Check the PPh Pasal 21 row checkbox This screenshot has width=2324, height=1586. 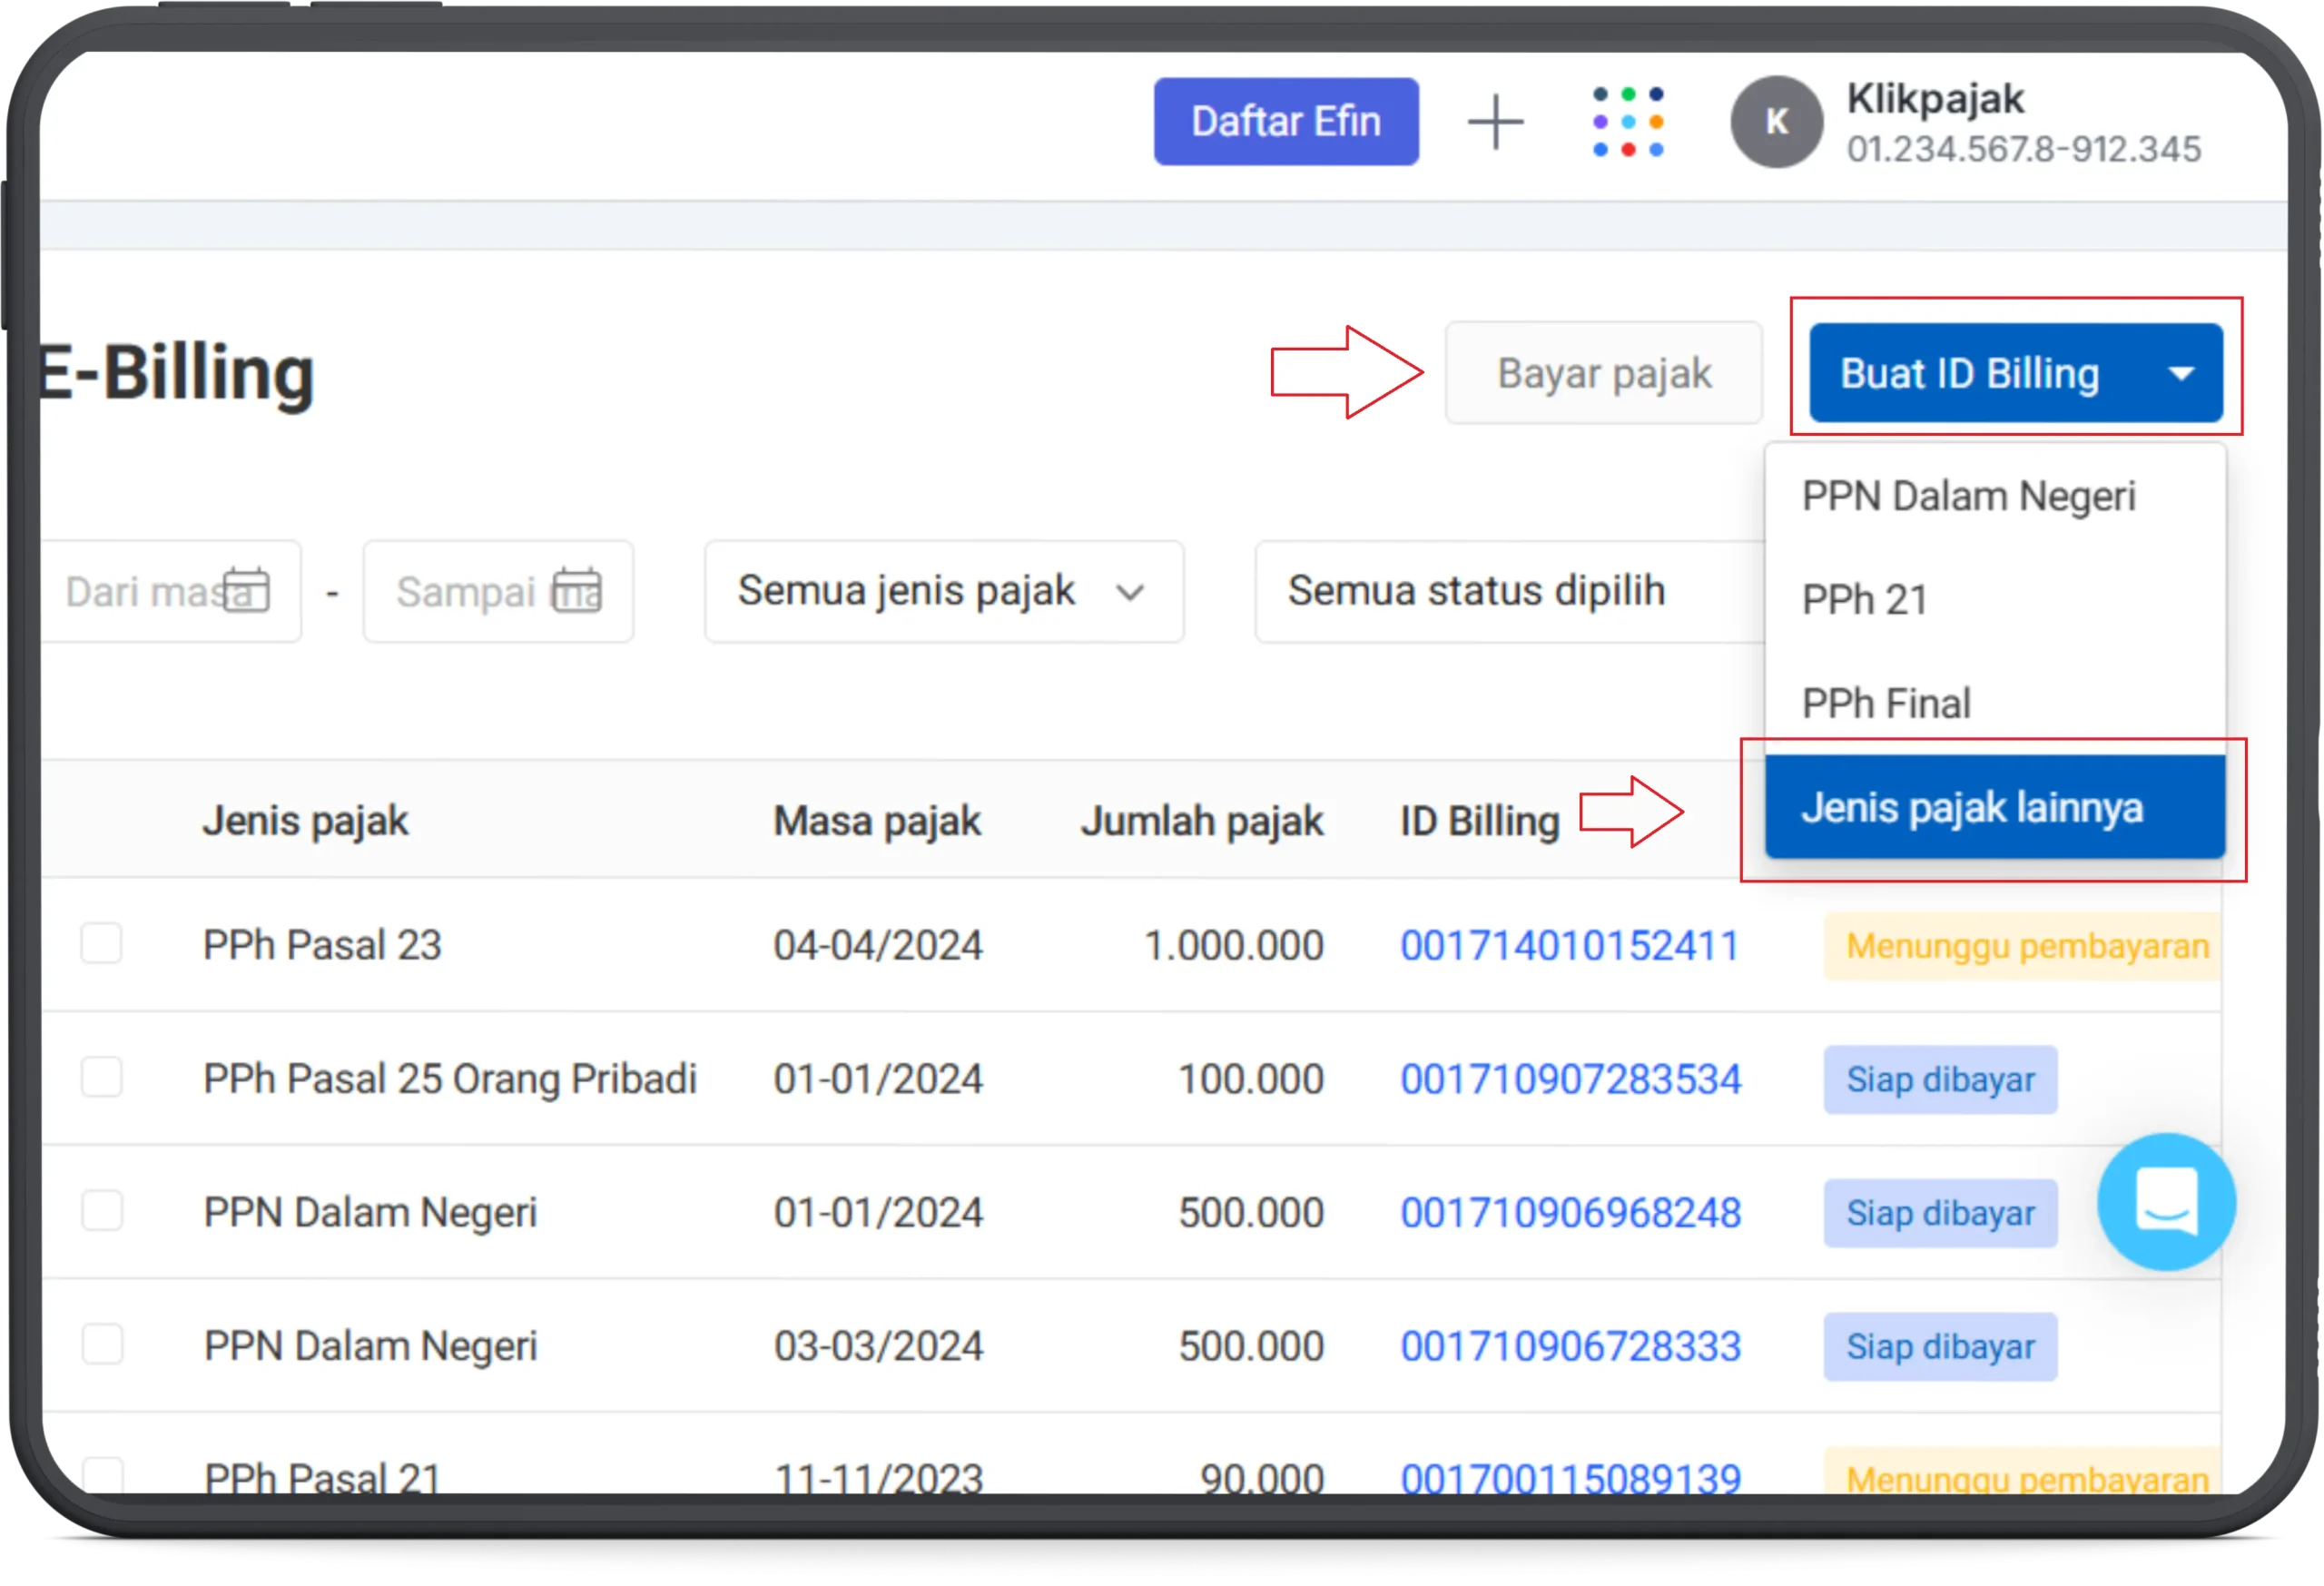(102, 1477)
